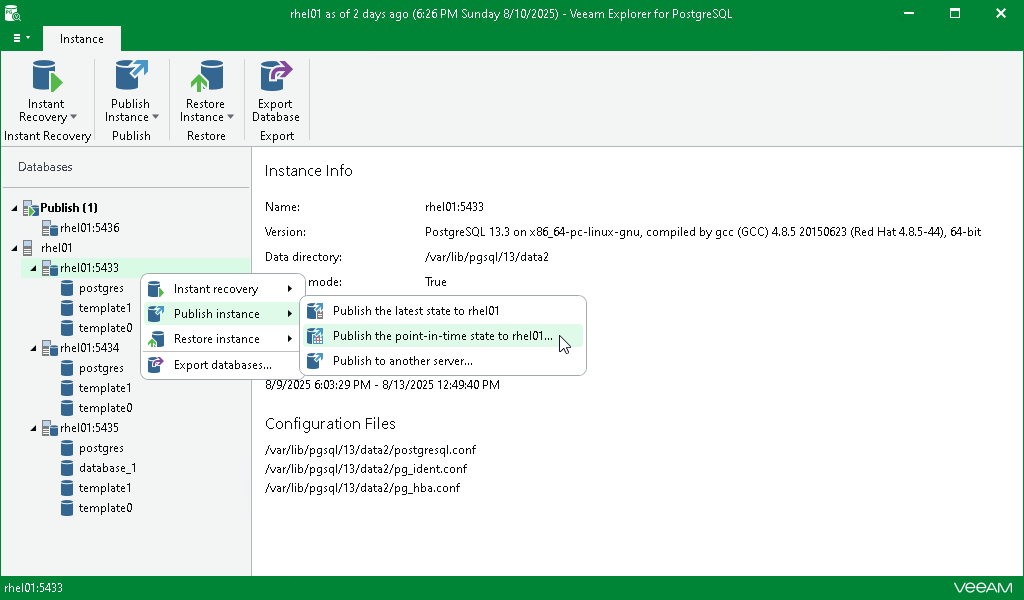This screenshot has height=600, width=1024.
Task: Click postgres database icon under rhel01:5435
Action: pyautogui.click(x=67, y=448)
